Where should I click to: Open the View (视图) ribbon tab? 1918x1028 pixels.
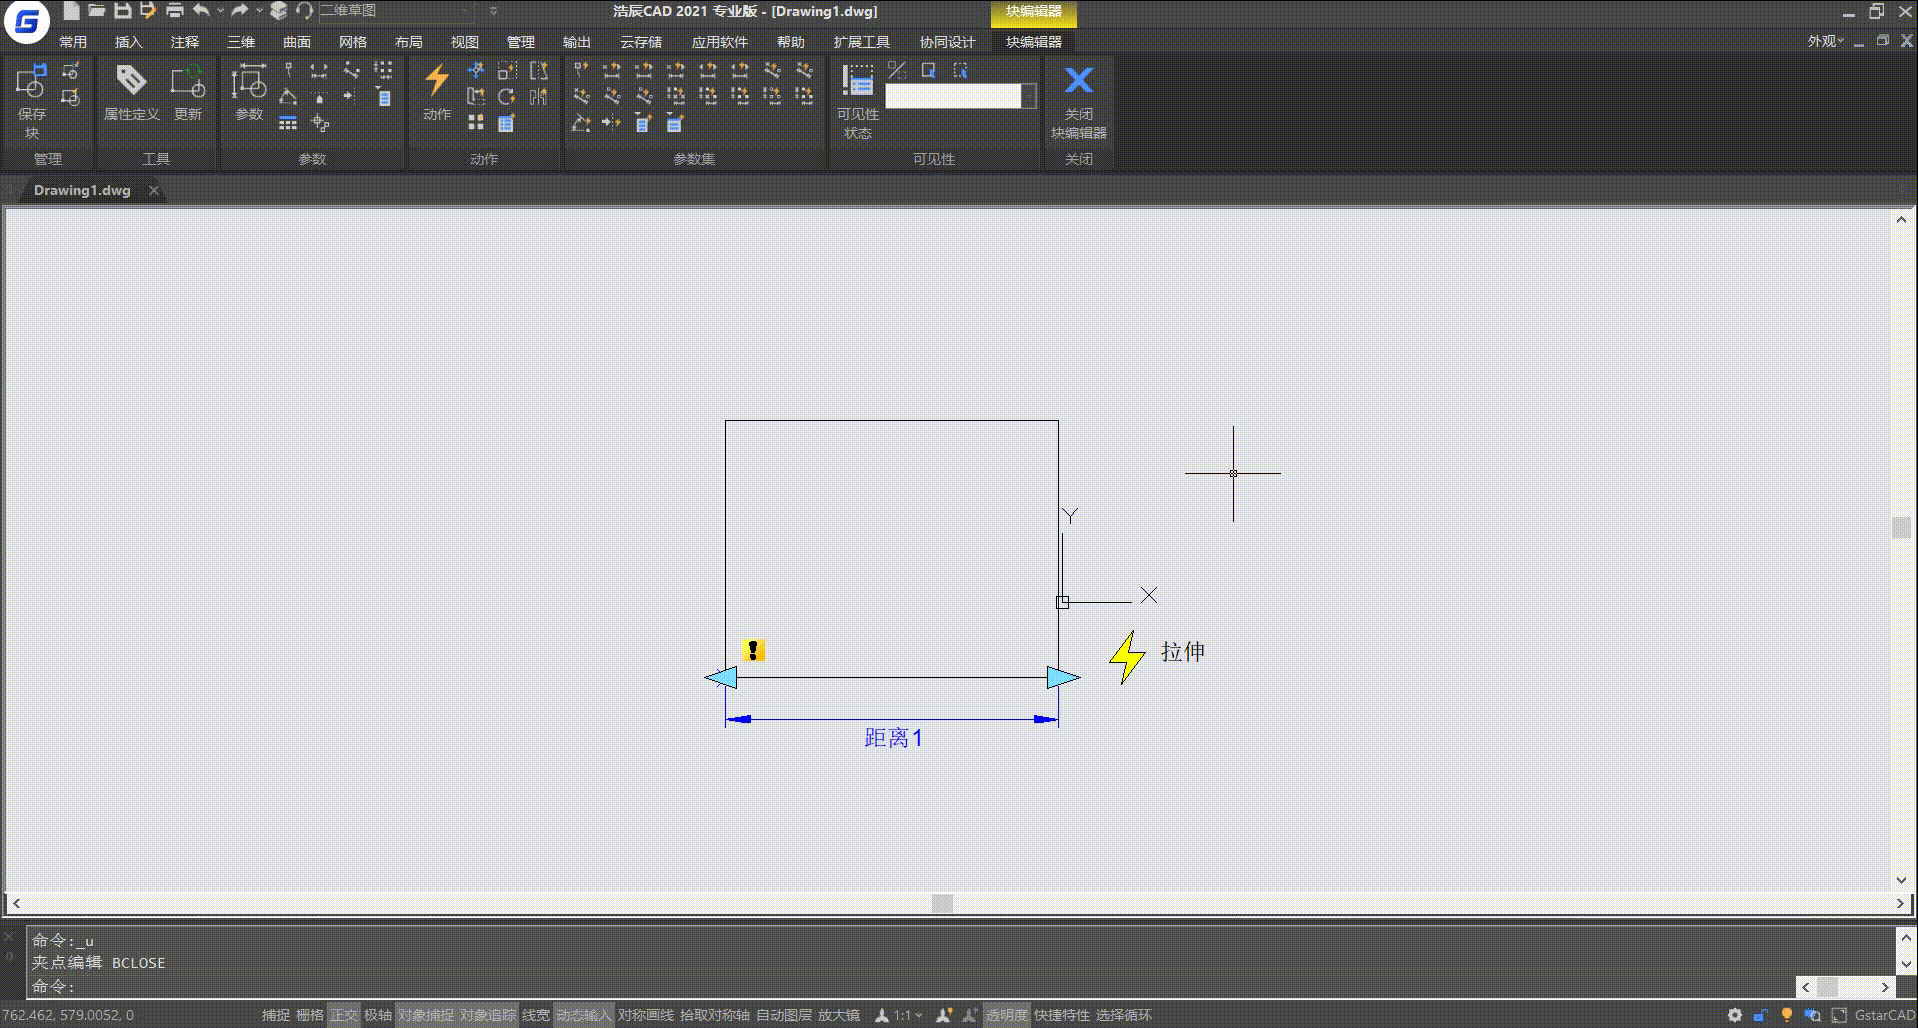(464, 42)
